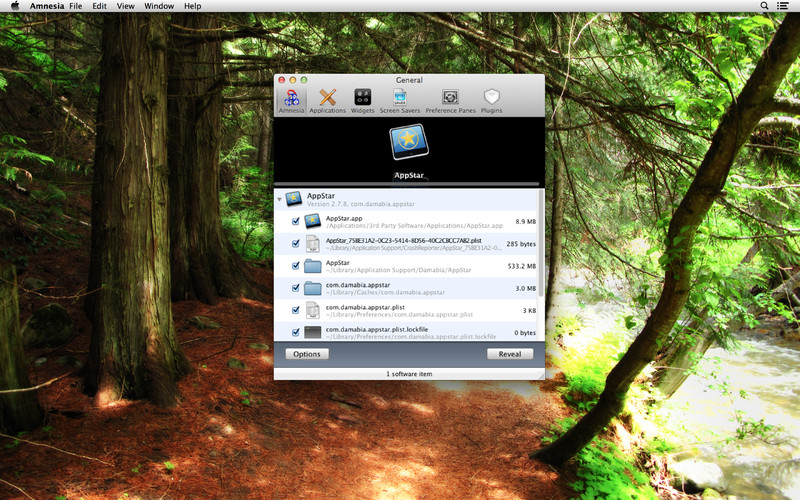Collapse the AppStar group disclosure triangle
This screenshot has height=500, width=800.
pos(280,199)
